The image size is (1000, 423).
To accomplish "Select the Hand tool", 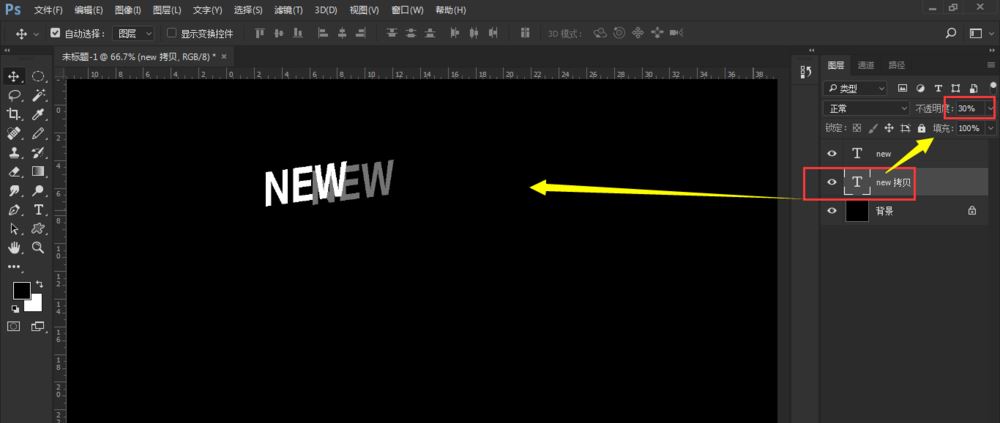I will [13, 248].
